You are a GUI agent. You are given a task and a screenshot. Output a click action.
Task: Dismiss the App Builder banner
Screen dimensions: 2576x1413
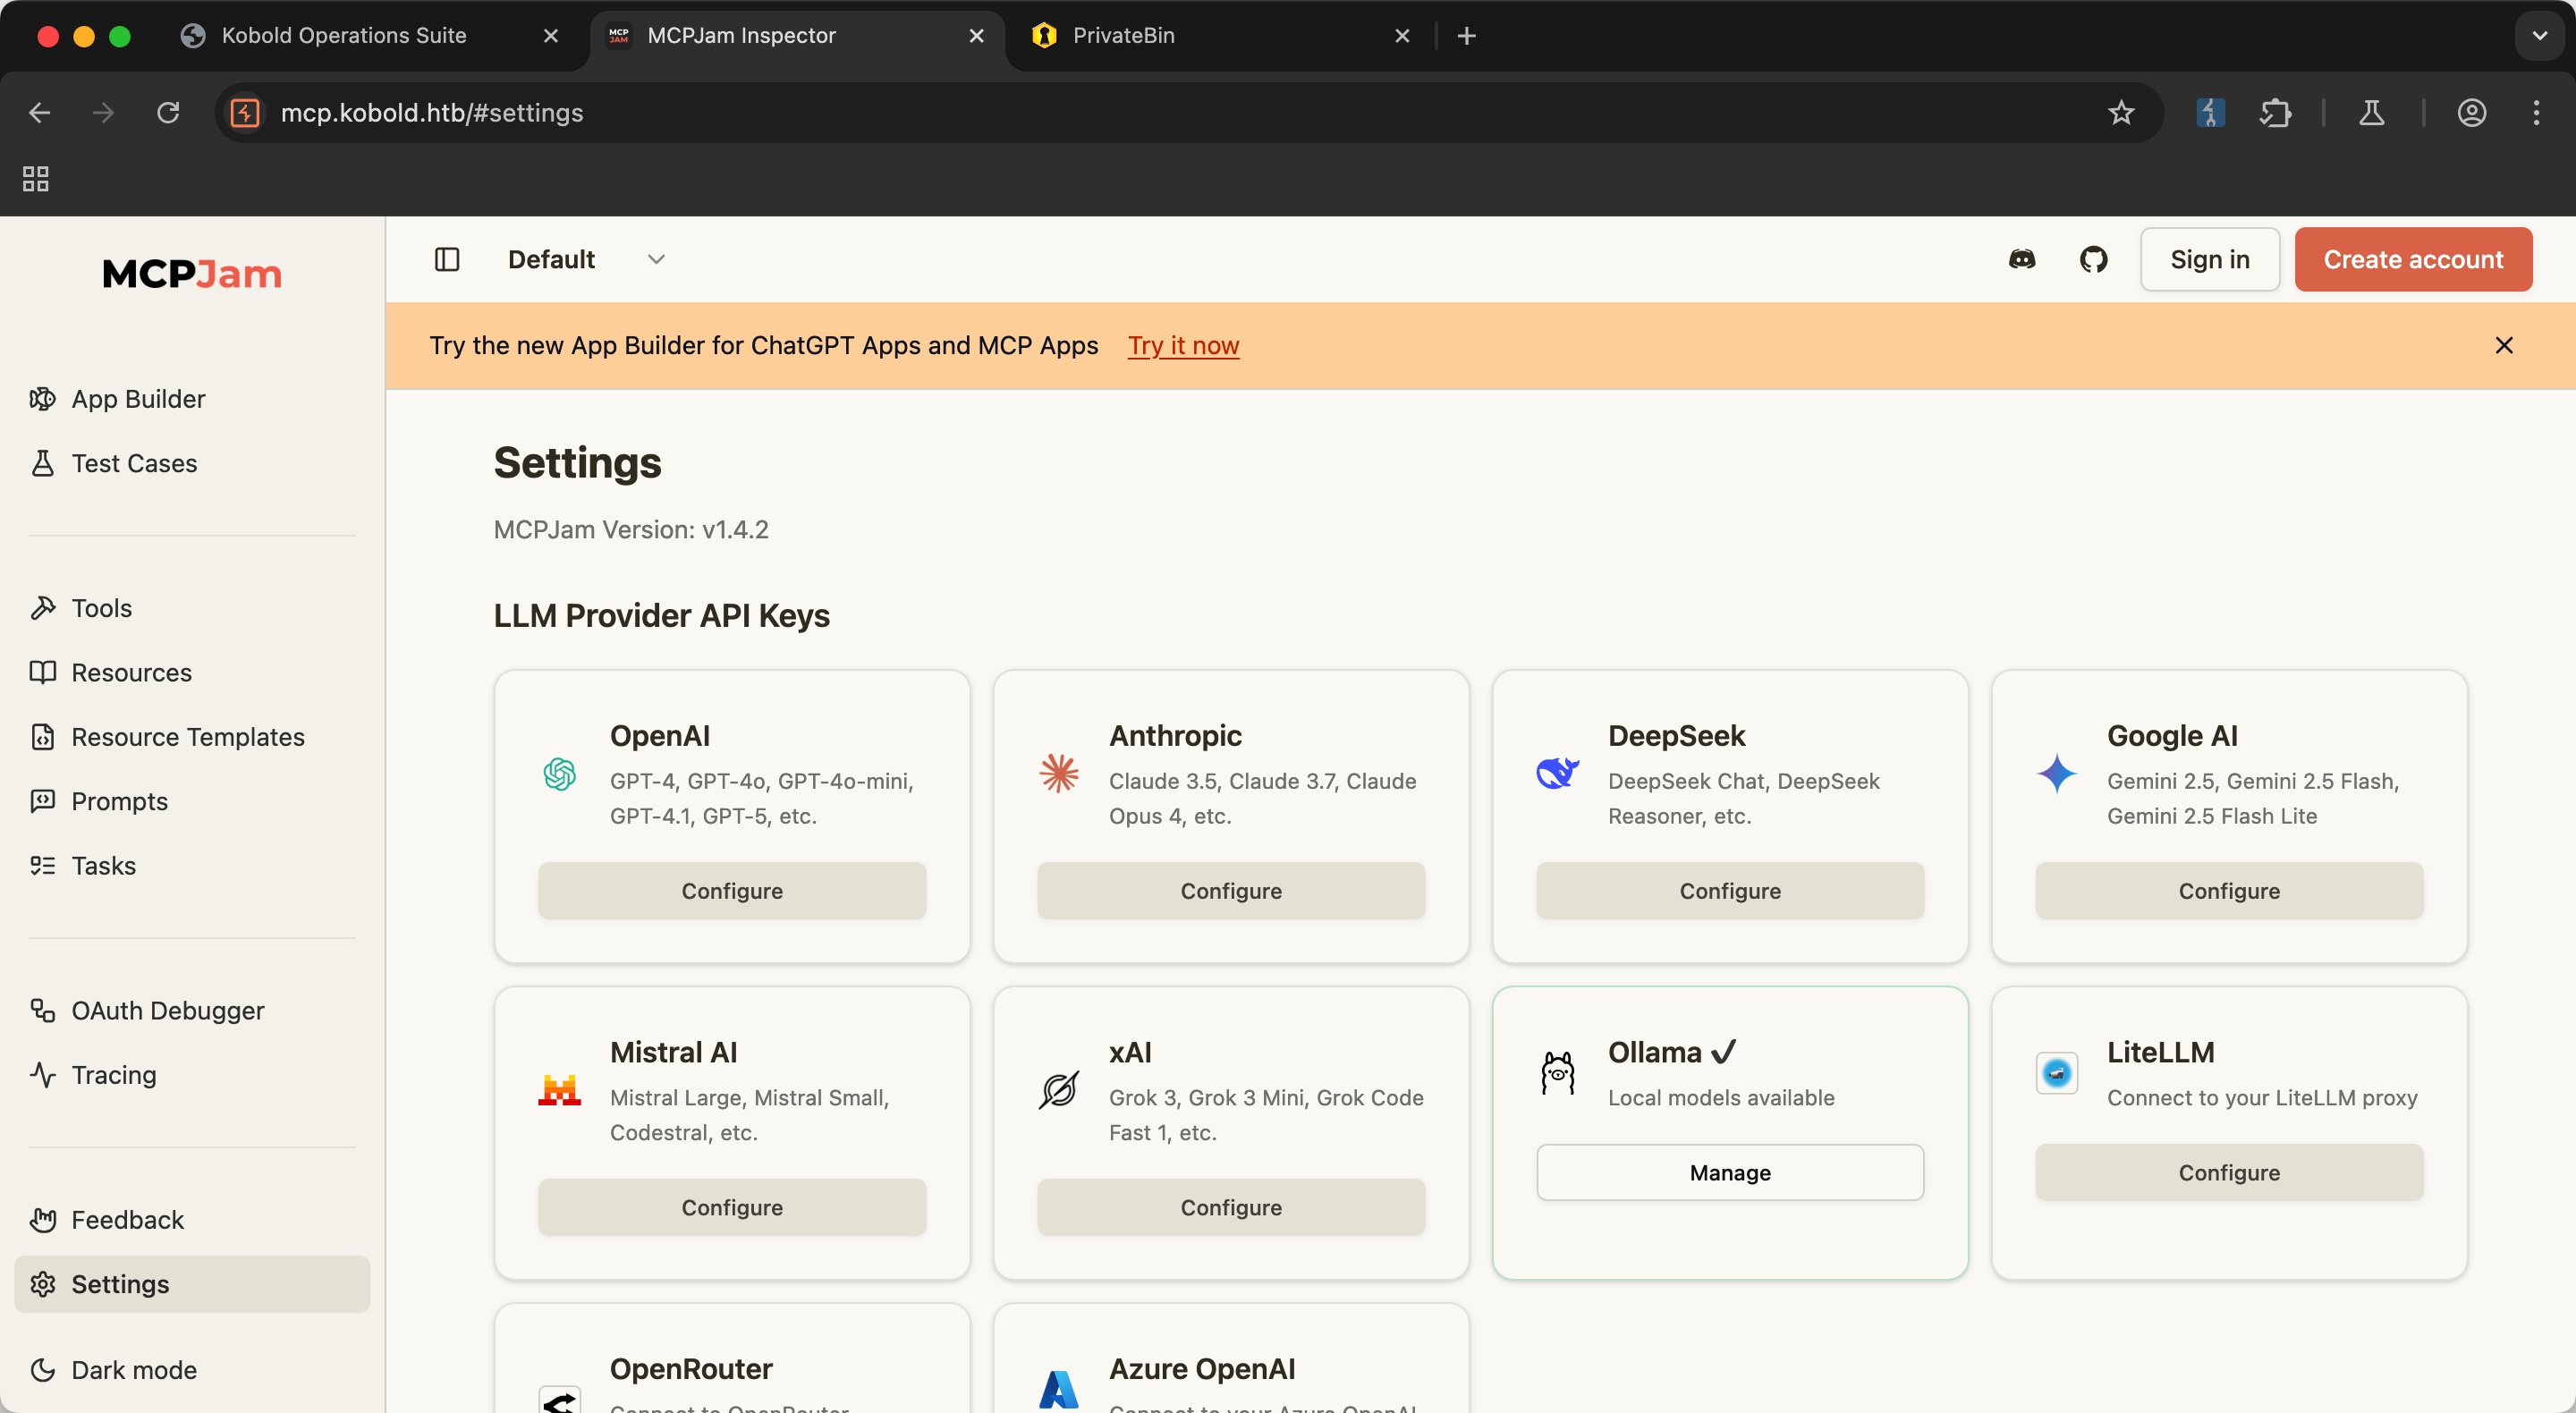pyautogui.click(x=2504, y=345)
